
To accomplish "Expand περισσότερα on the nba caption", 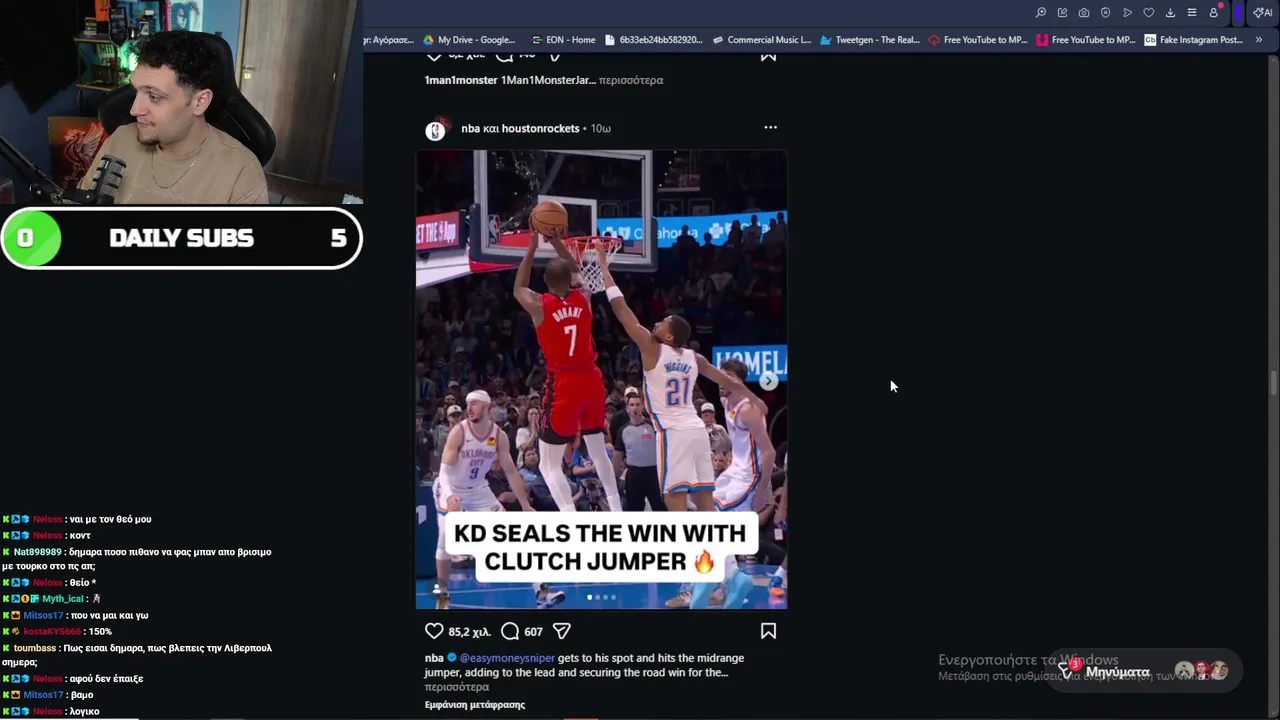I will pos(457,688).
